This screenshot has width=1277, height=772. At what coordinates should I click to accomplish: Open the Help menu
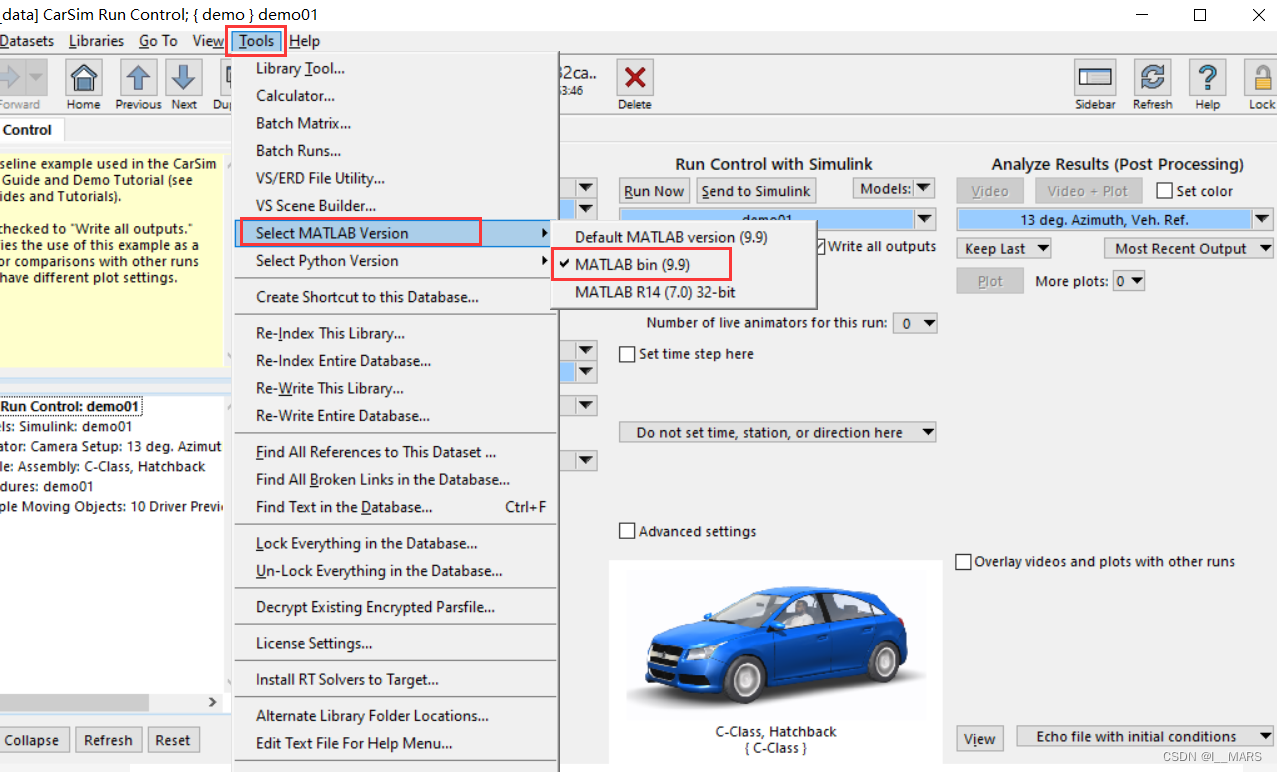[305, 41]
